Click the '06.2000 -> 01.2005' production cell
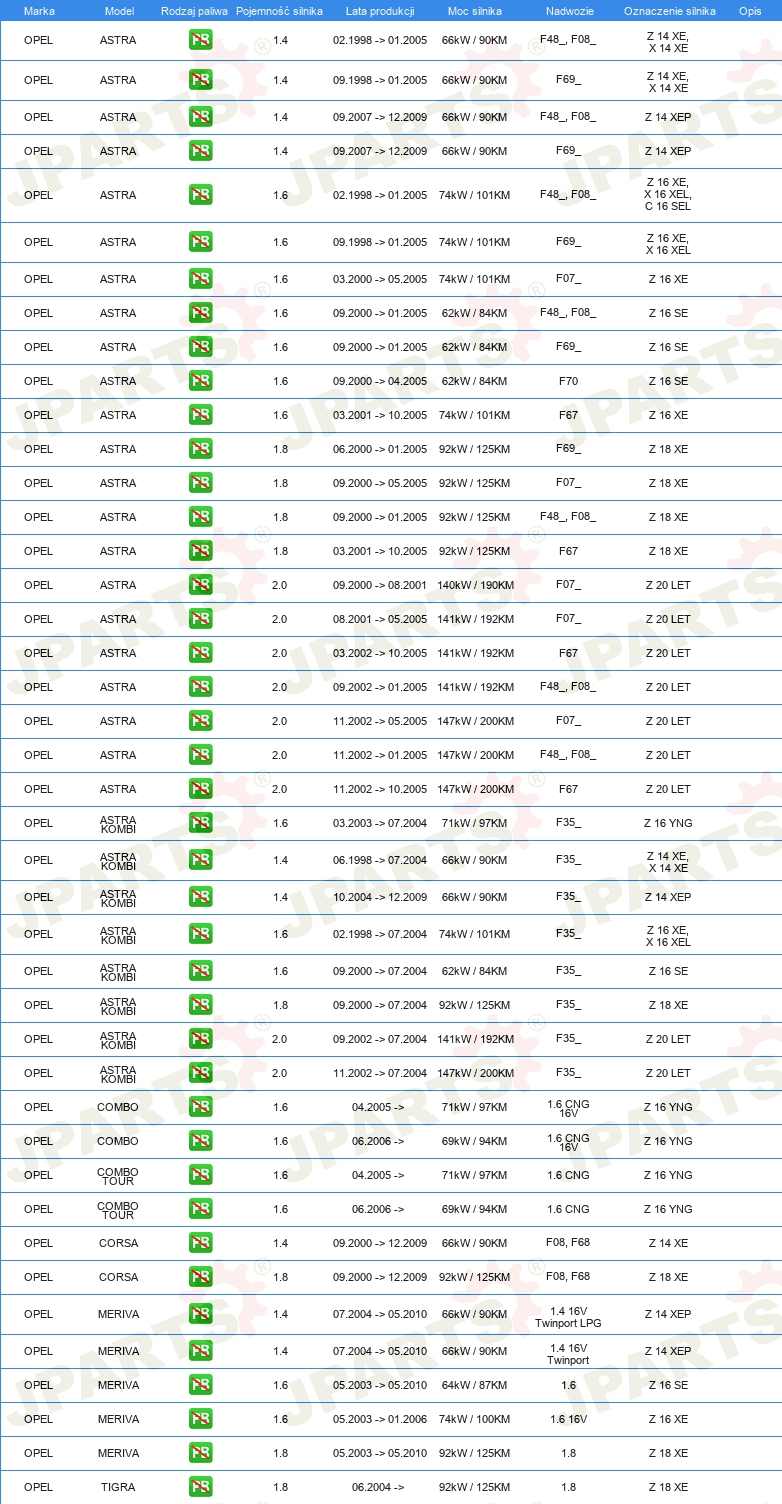The image size is (782, 1504). 380,449
